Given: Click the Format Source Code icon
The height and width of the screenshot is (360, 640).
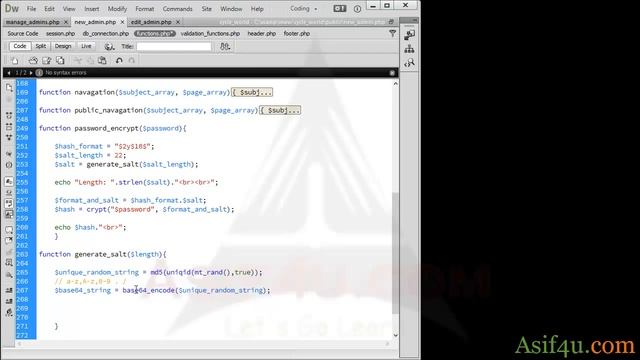Looking at the screenshot, I should (9, 313).
